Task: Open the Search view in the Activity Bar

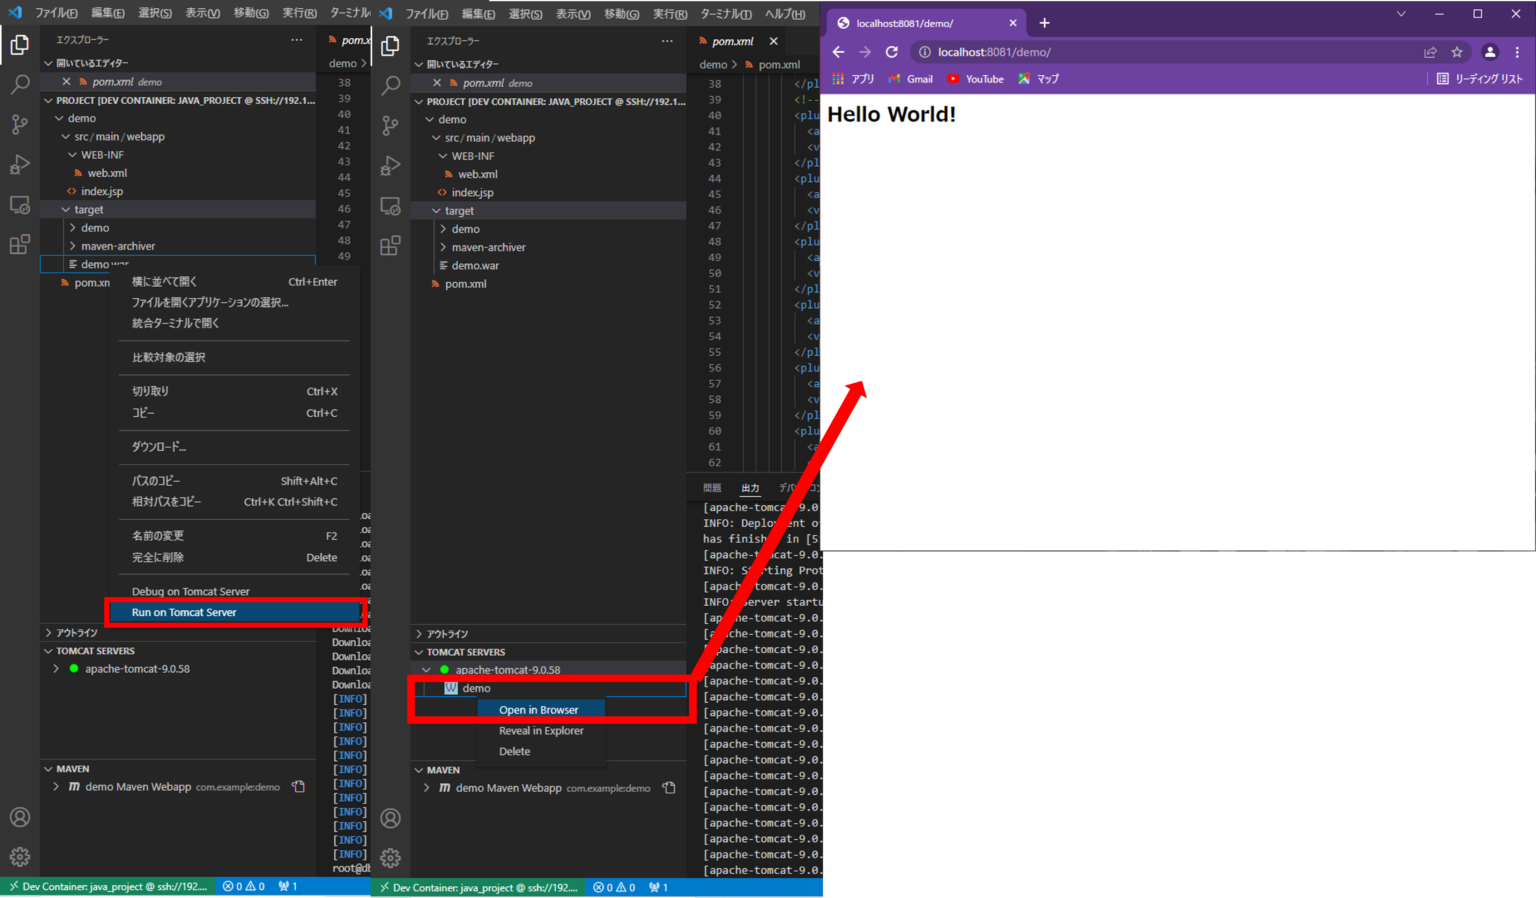Action: (19, 85)
